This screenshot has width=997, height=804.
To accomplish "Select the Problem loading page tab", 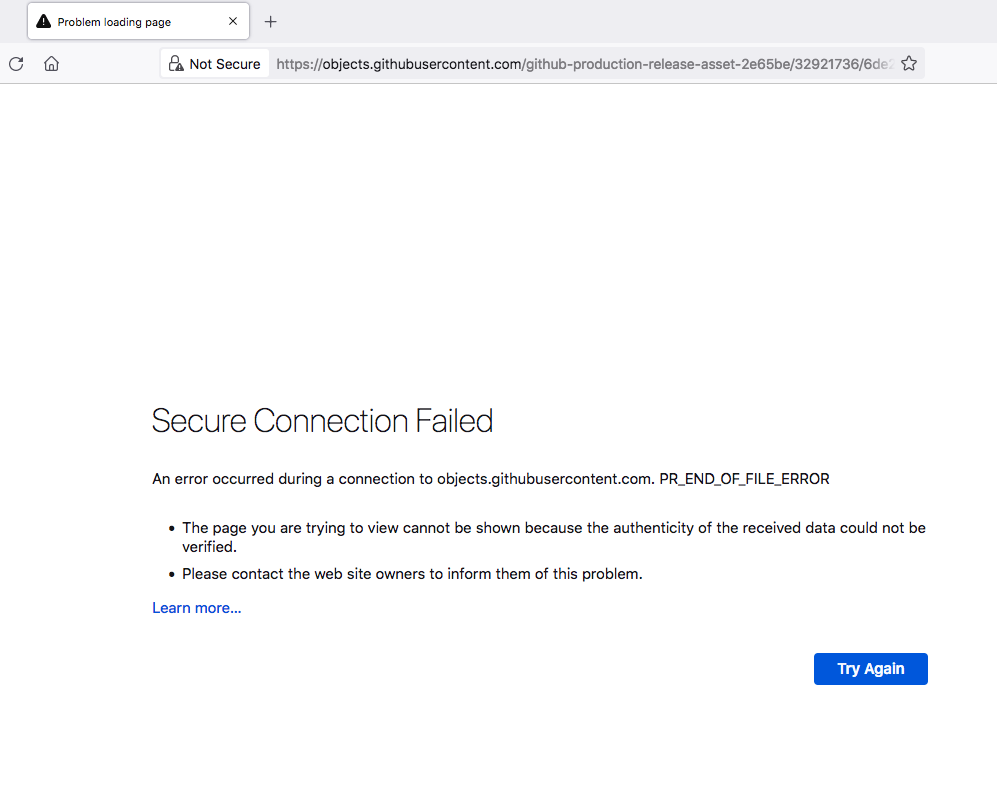I will tap(120, 21).
